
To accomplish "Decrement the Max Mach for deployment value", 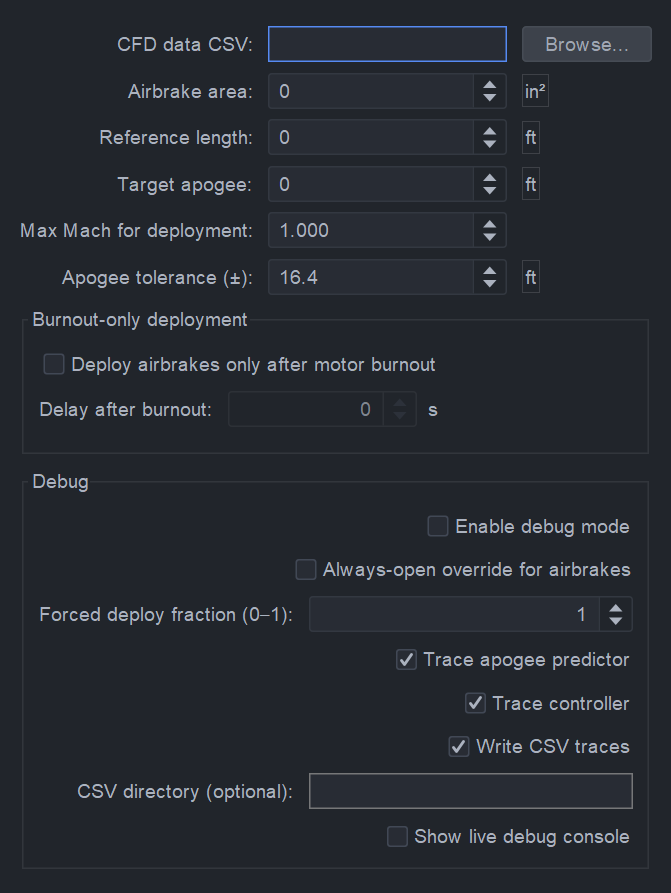I will [x=489, y=236].
